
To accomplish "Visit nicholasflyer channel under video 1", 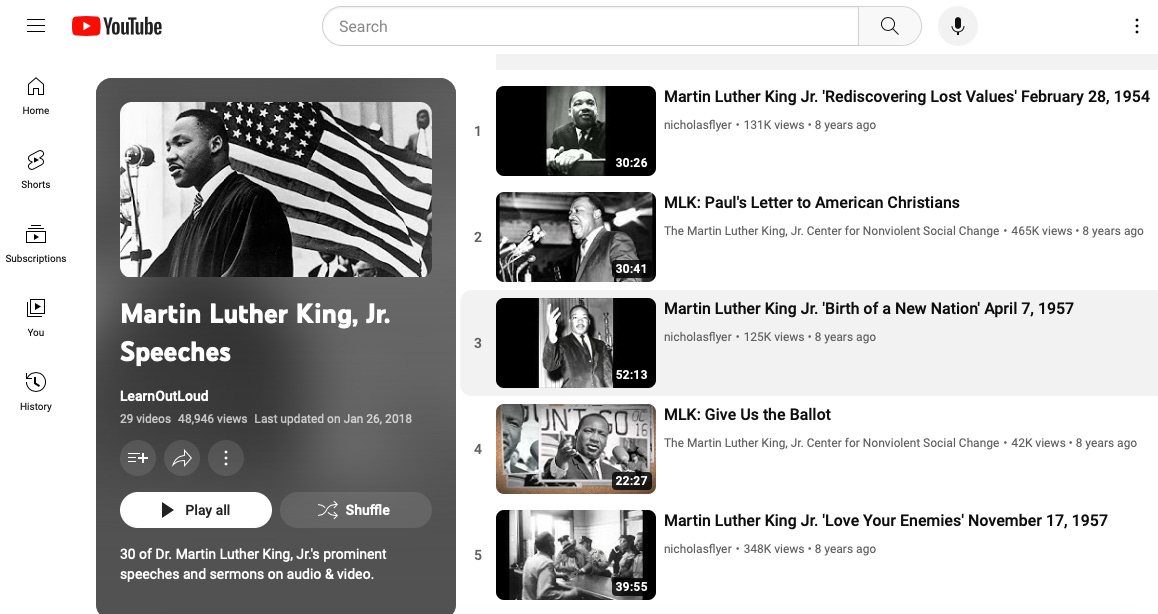I will pyautogui.click(x=697, y=125).
